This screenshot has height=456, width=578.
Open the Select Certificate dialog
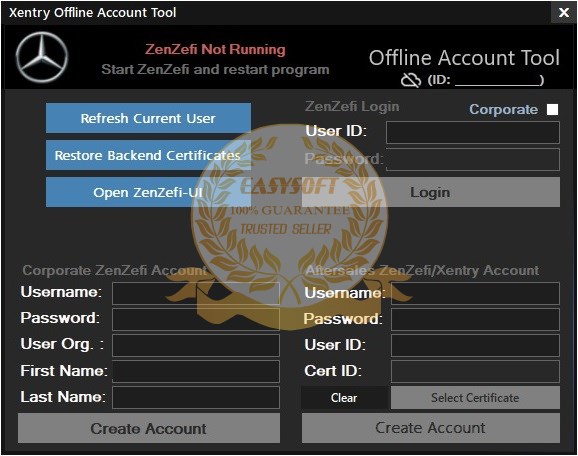(475, 397)
